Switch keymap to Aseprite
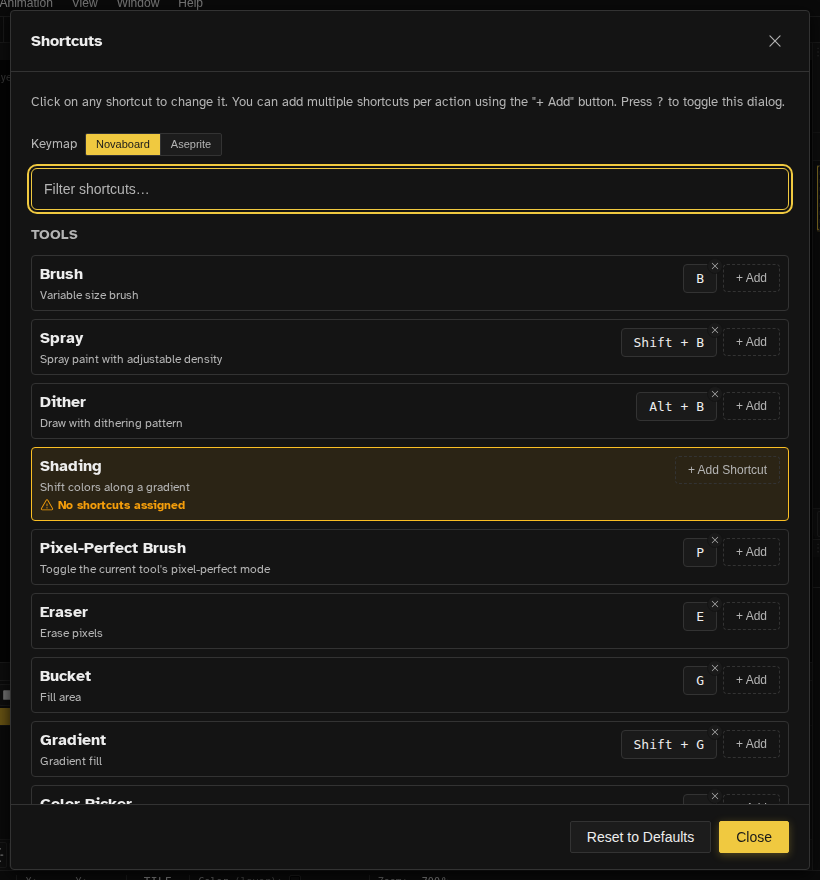Screen dimensions: 820x880 point(191,144)
